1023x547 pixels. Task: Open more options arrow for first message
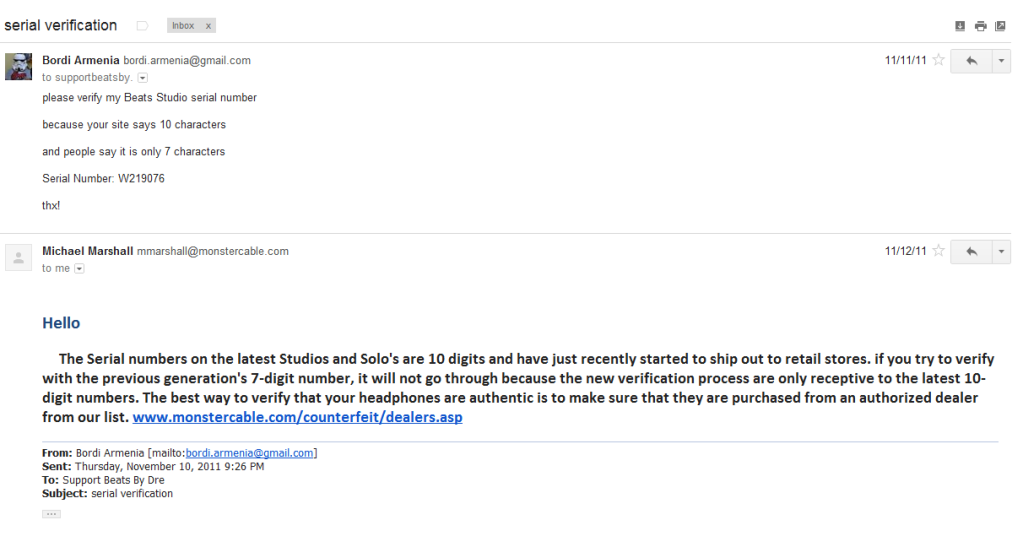click(1001, 61)
